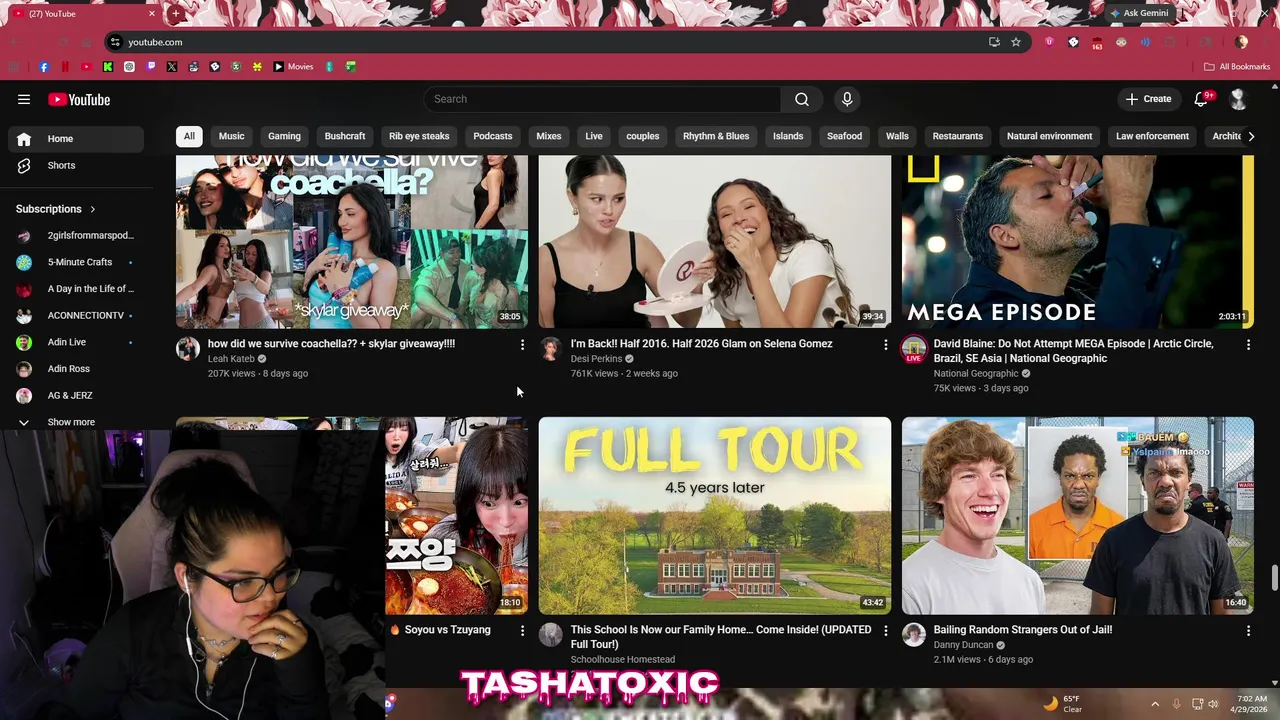Click the page vertical scrollbar thumb
The height and width of the screenshot is (720, 1280).
[x=1274, y=579]
